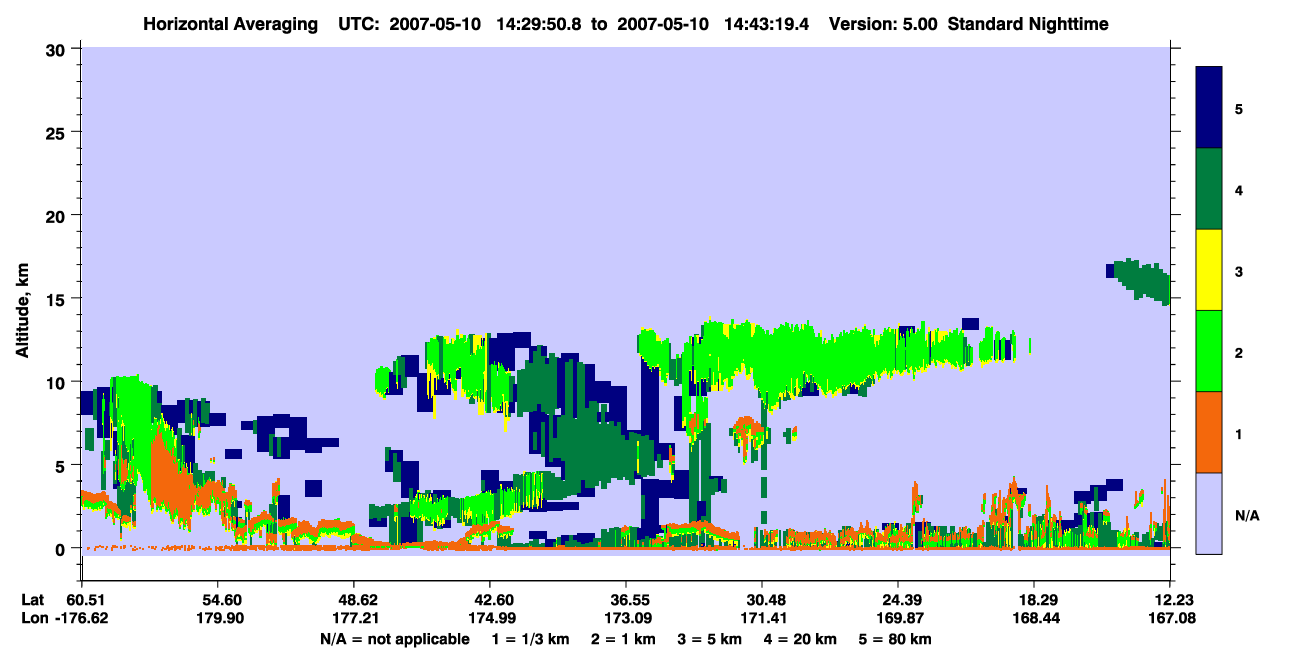Click the bright green color bar segment labeled 2
Screen dimensions: 1300x667
pyautogui.click(x=1209, y=351)
